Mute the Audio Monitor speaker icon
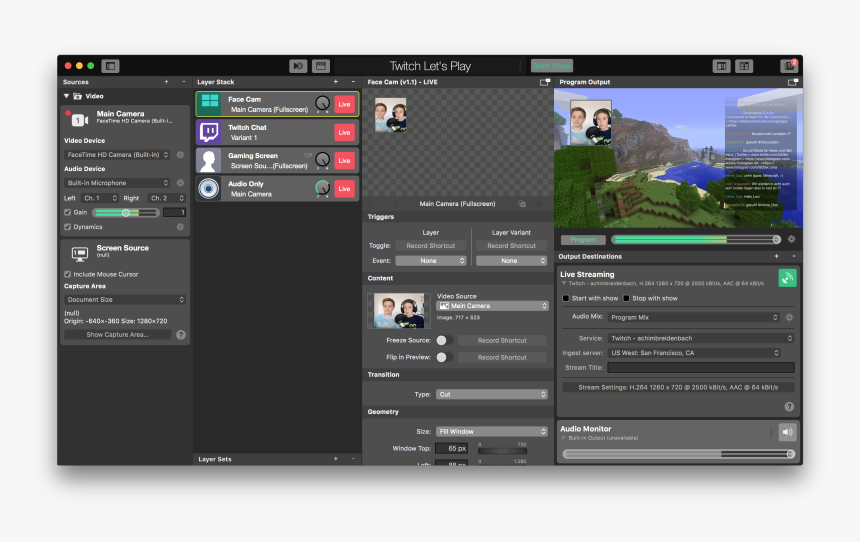Viewport: 860px width, 542px height. pos(787,432)
